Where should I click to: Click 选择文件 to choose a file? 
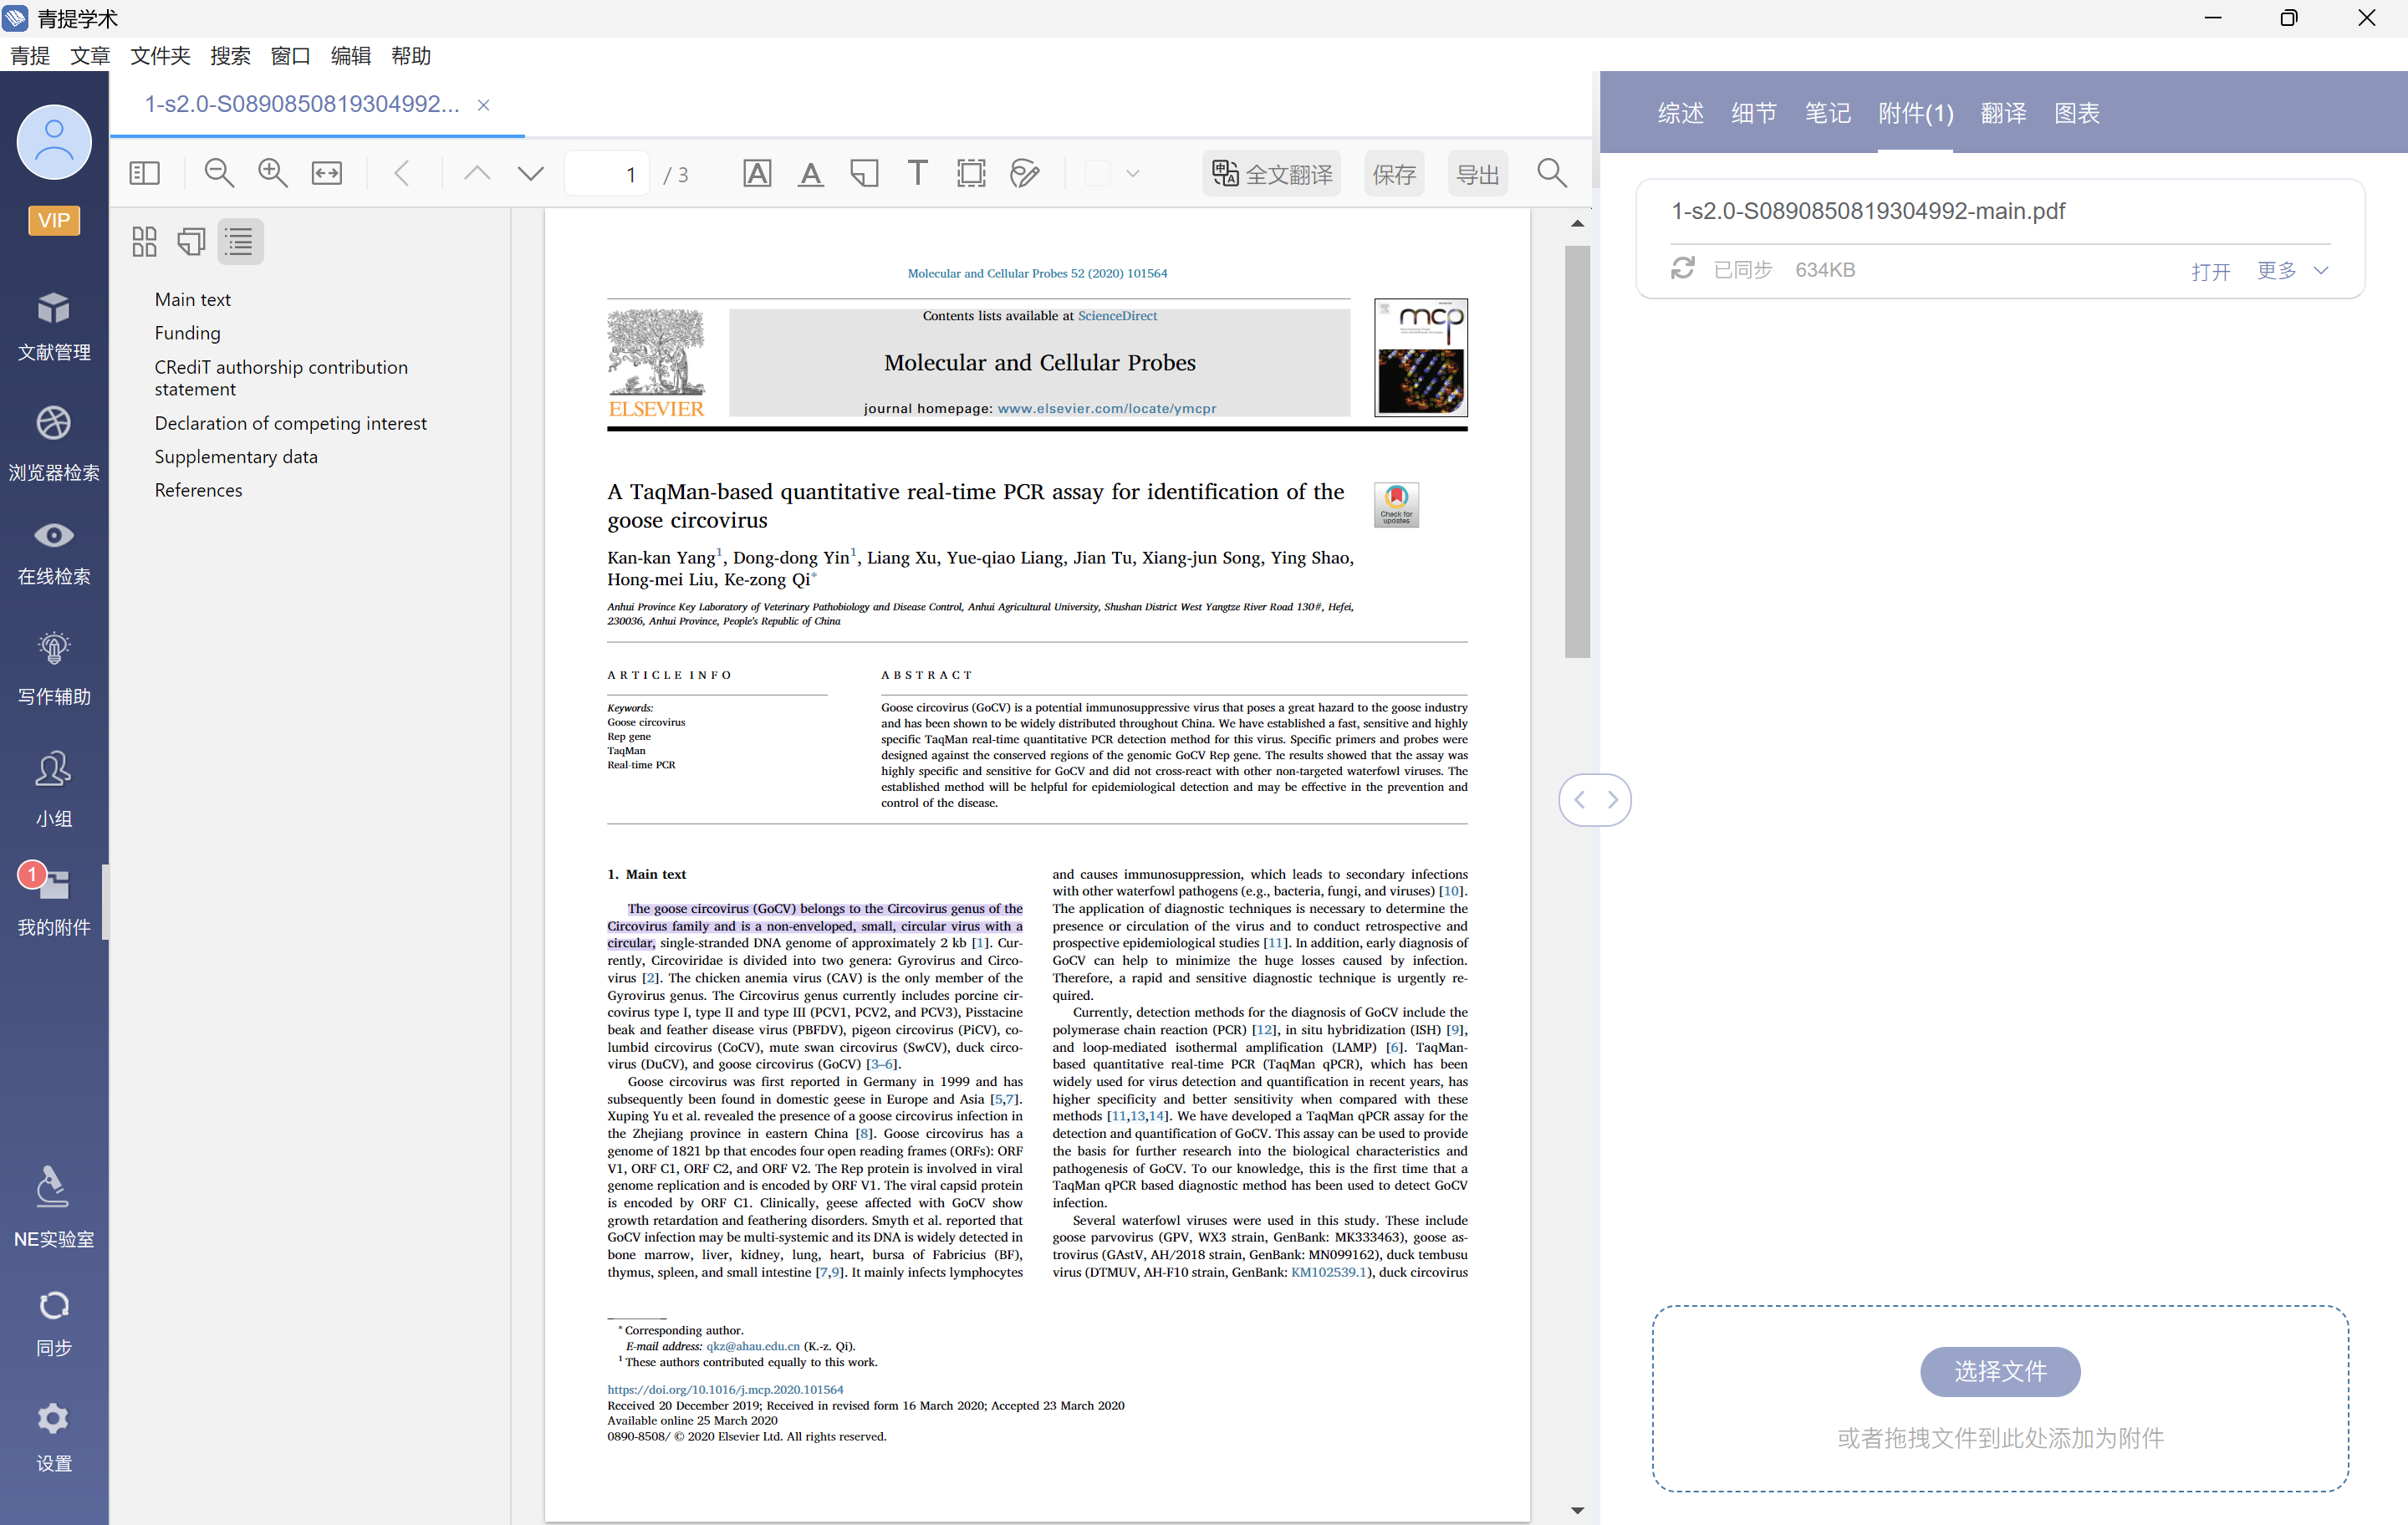click(2000, 1371)
